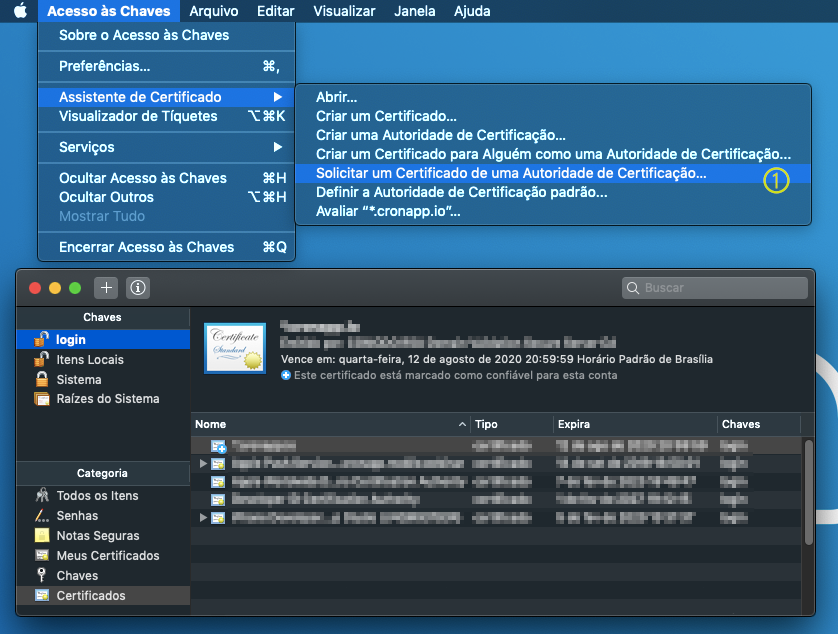This screenshot has height=634, width=838.
Task: Sort the list by Tipo column
Action: click(x=512, y=424)
